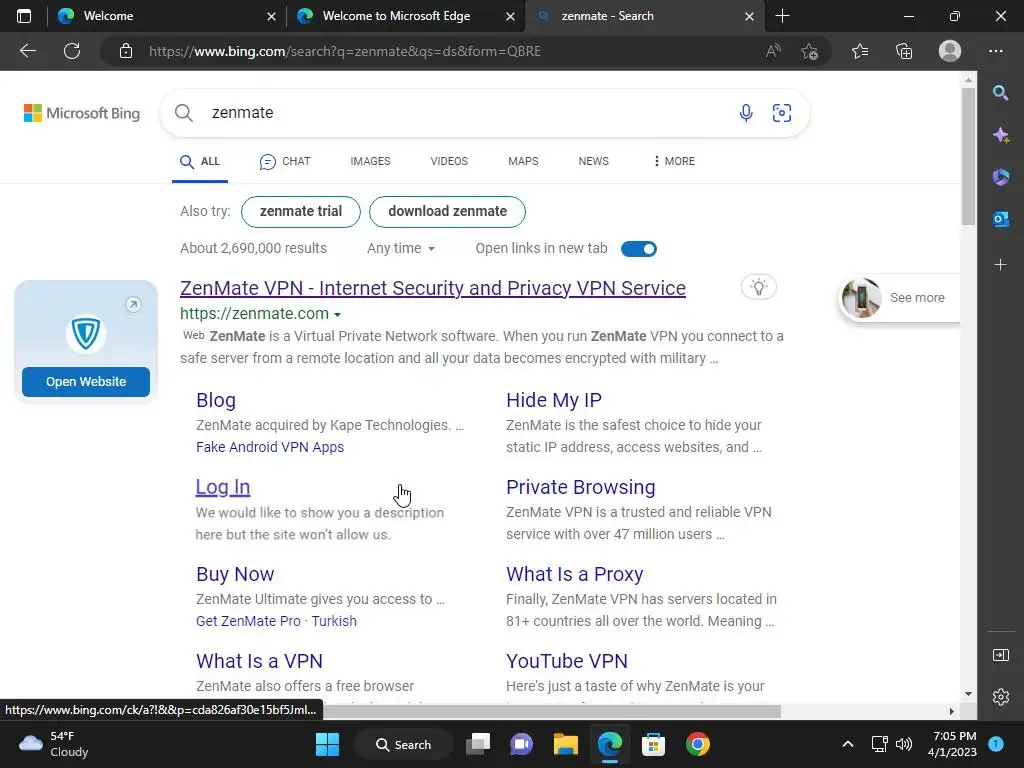Viewport: 1024px width, 768px height.
Task: Expand Any time filter dropdown
Action: (401, 249)
